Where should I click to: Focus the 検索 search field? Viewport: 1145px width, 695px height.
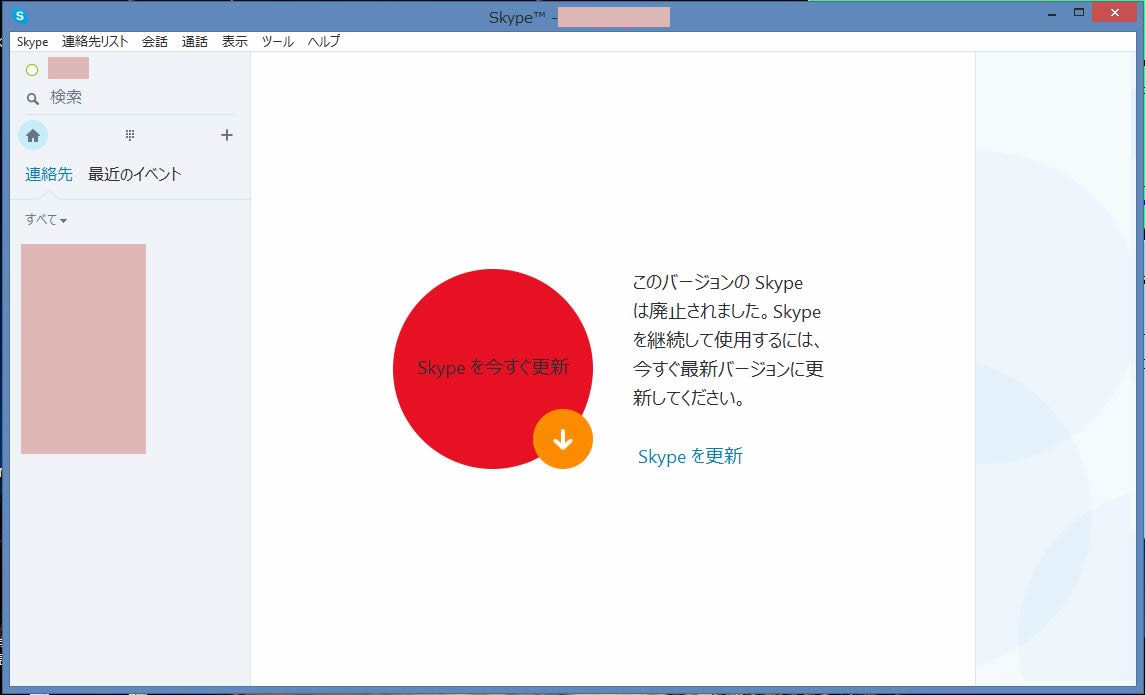pos(130,97)
